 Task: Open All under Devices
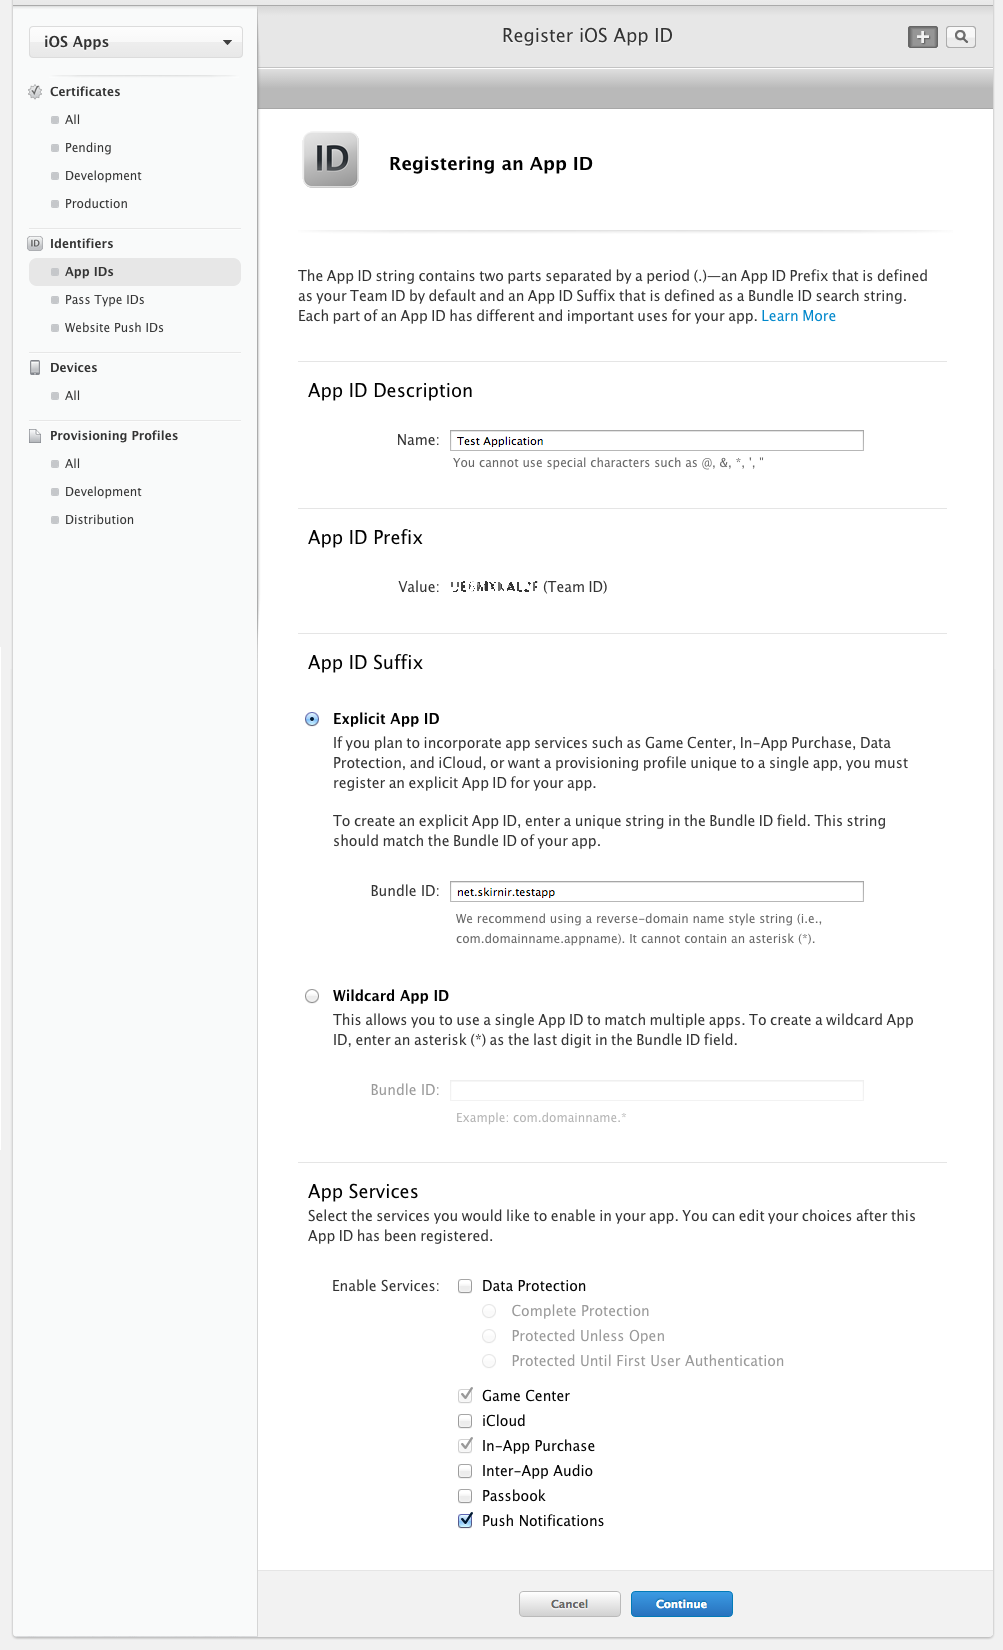72,396
